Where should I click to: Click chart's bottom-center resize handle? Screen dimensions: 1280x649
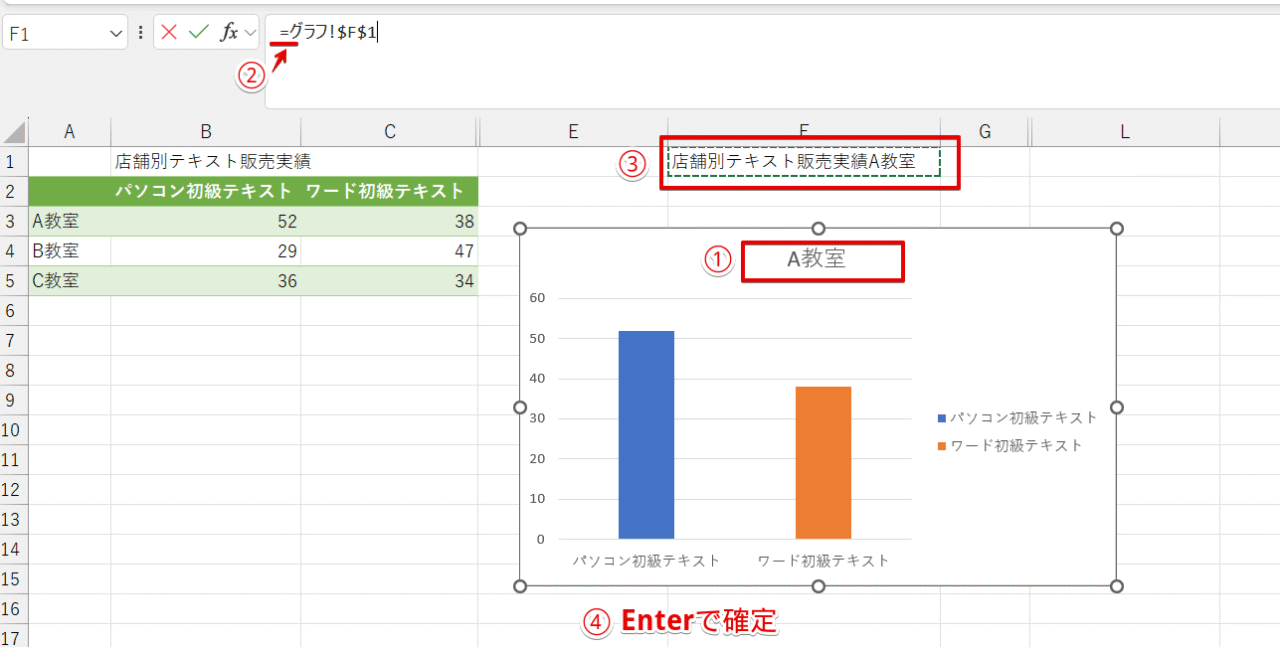(818, 586)
